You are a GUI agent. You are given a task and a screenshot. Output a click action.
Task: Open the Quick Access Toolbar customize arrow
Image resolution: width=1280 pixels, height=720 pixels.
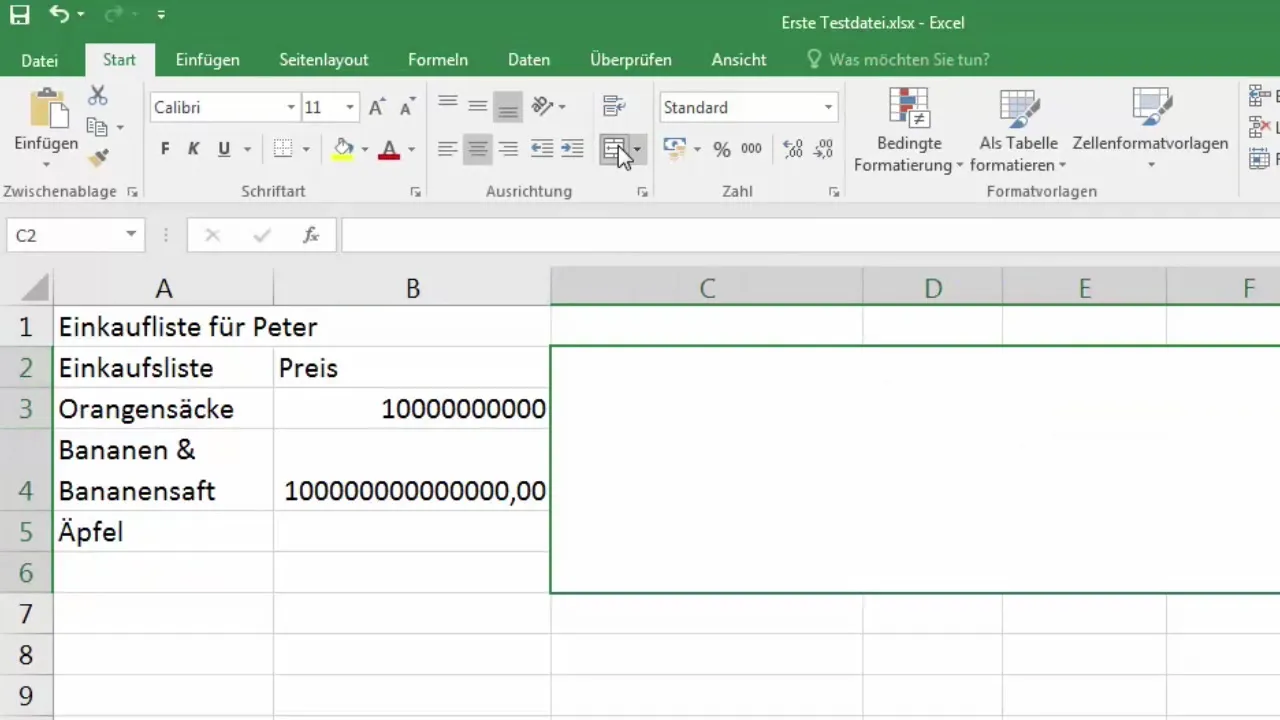pos(161,16)
